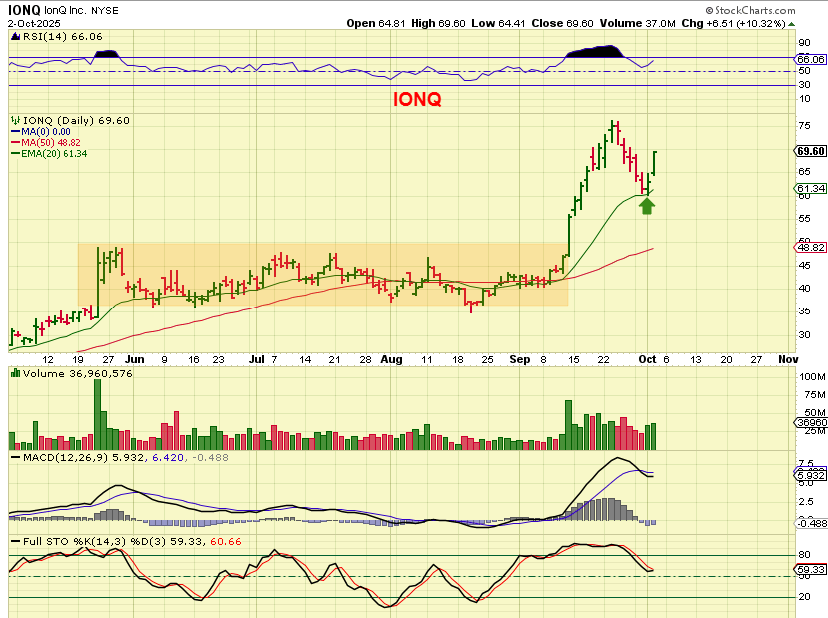Click the blue 6.420 MACD signal value

point(168,457)
